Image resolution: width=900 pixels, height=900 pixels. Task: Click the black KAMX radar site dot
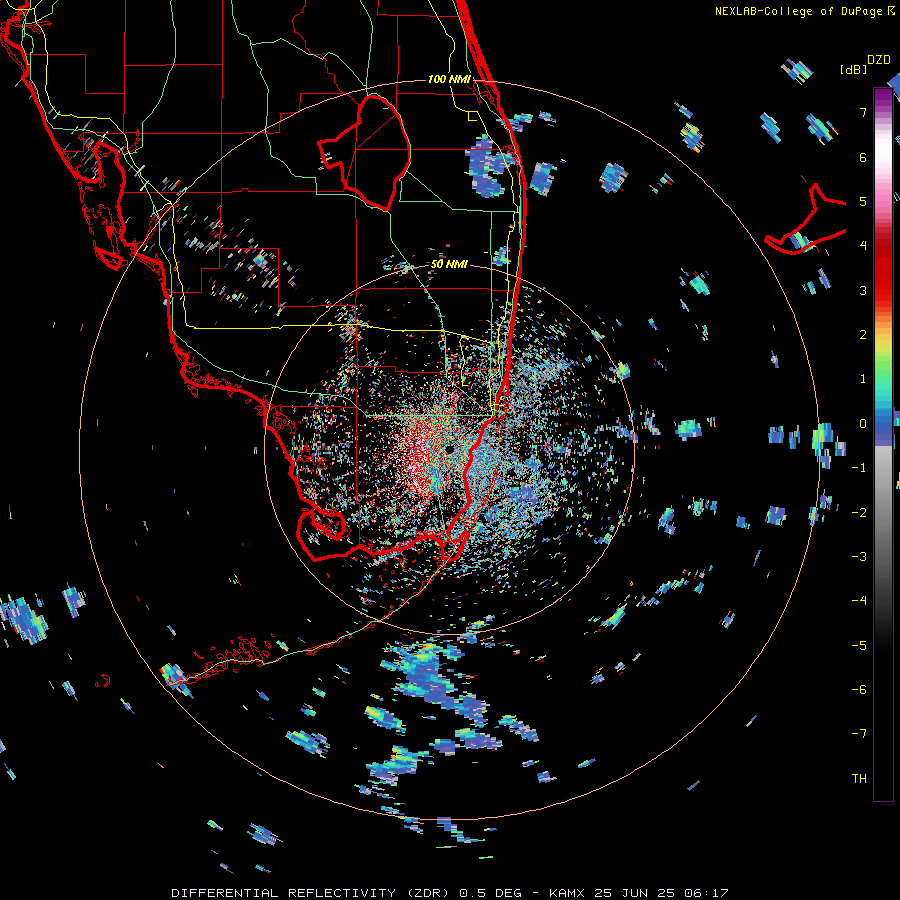tap(449, 449)
